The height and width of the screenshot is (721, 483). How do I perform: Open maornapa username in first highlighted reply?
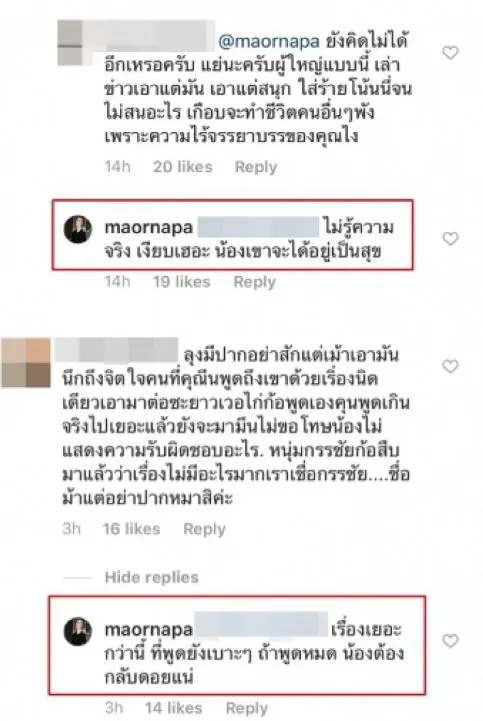tap(149, 227)
